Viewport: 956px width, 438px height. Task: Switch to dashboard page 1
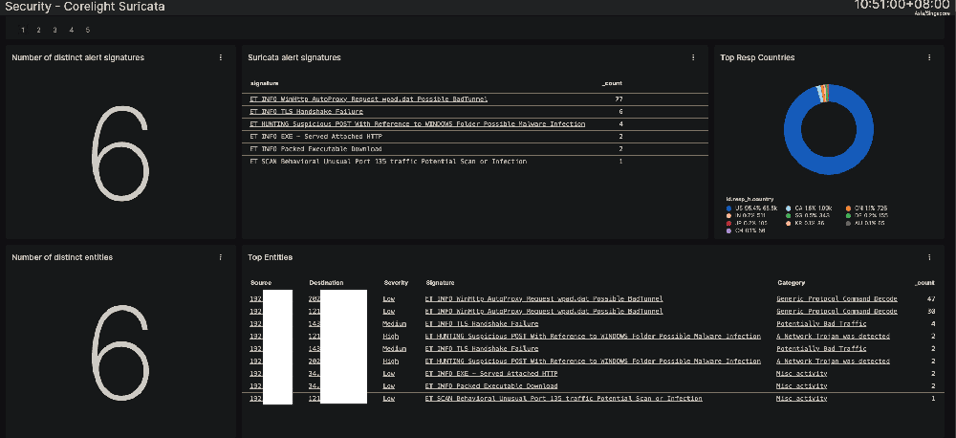[x=23, y=31]
